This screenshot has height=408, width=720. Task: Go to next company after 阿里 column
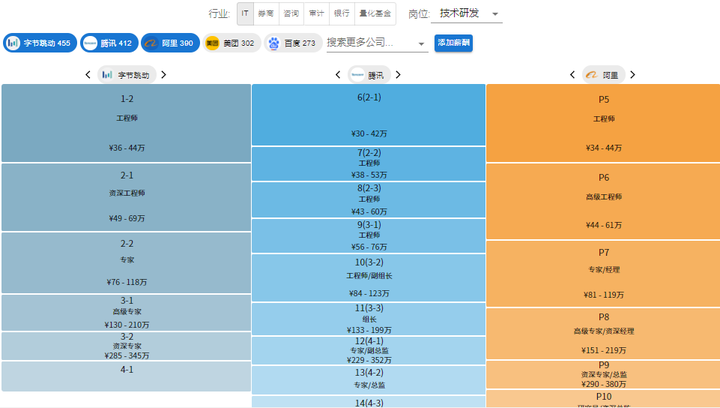632,74
